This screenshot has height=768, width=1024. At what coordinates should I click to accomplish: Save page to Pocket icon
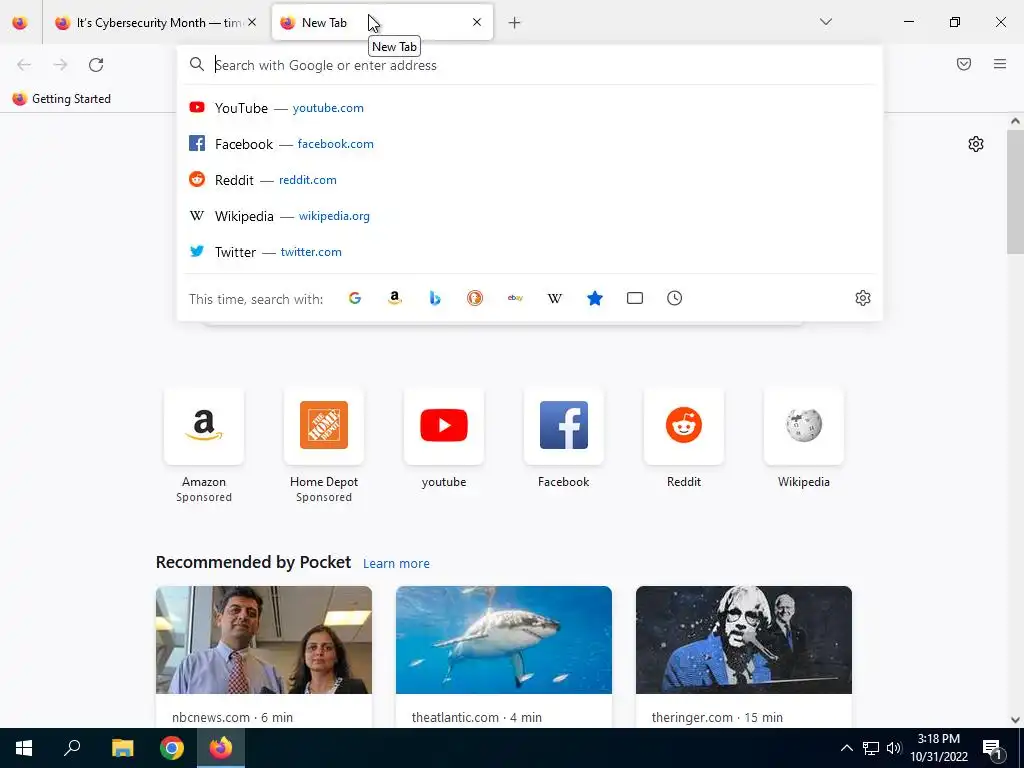[x=964, y=64]
